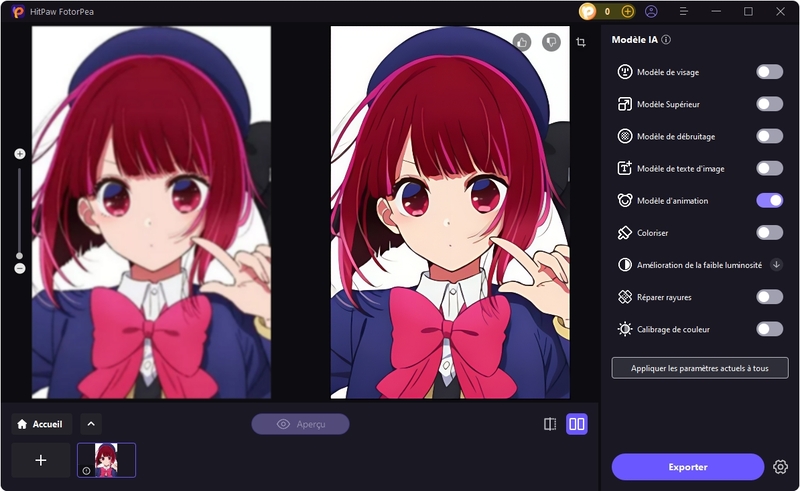The height and width of the screenshot is (491, 800).
Task: Click Appliquer les paramètres actuels à tous
Action: click(x=699, y=368)
